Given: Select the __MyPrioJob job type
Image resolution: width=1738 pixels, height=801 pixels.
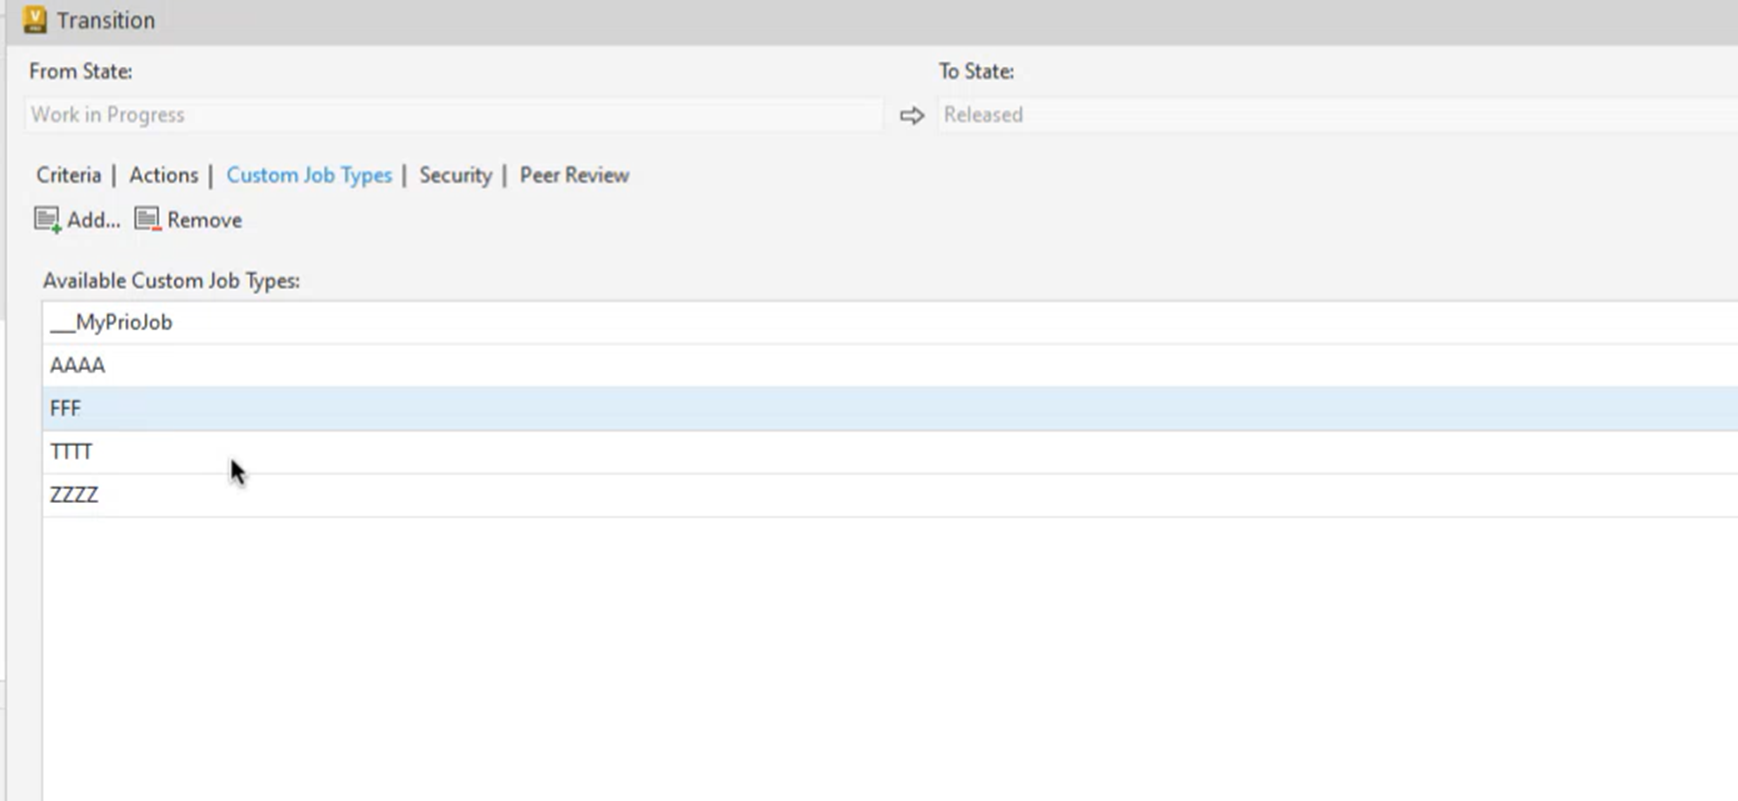Looking at the screenshot, I should pyautogui.click(x=111, y=322).
